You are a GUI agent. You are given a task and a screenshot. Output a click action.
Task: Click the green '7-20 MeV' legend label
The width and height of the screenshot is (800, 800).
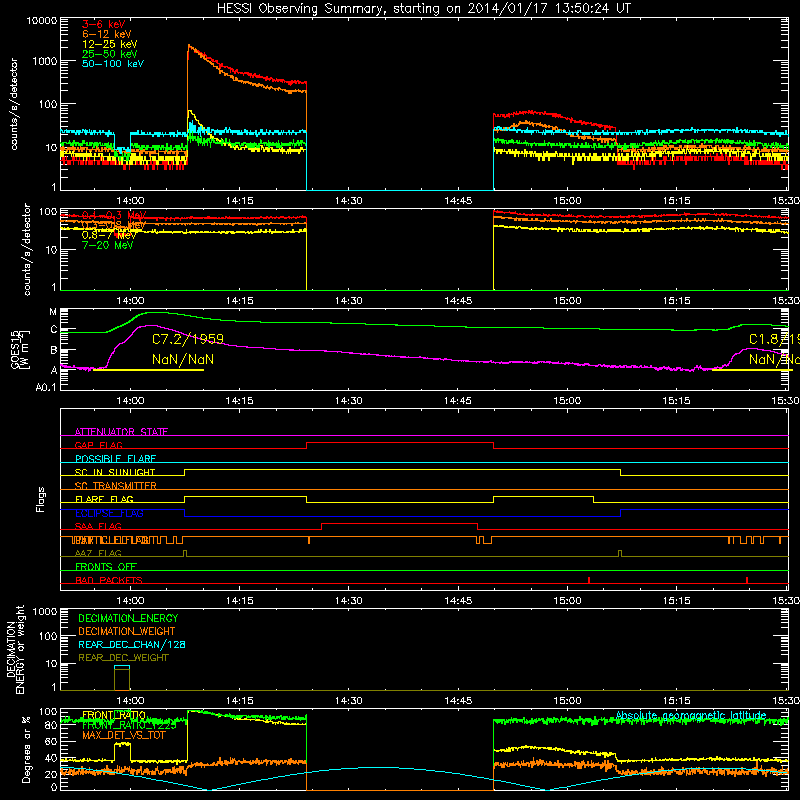108,245
